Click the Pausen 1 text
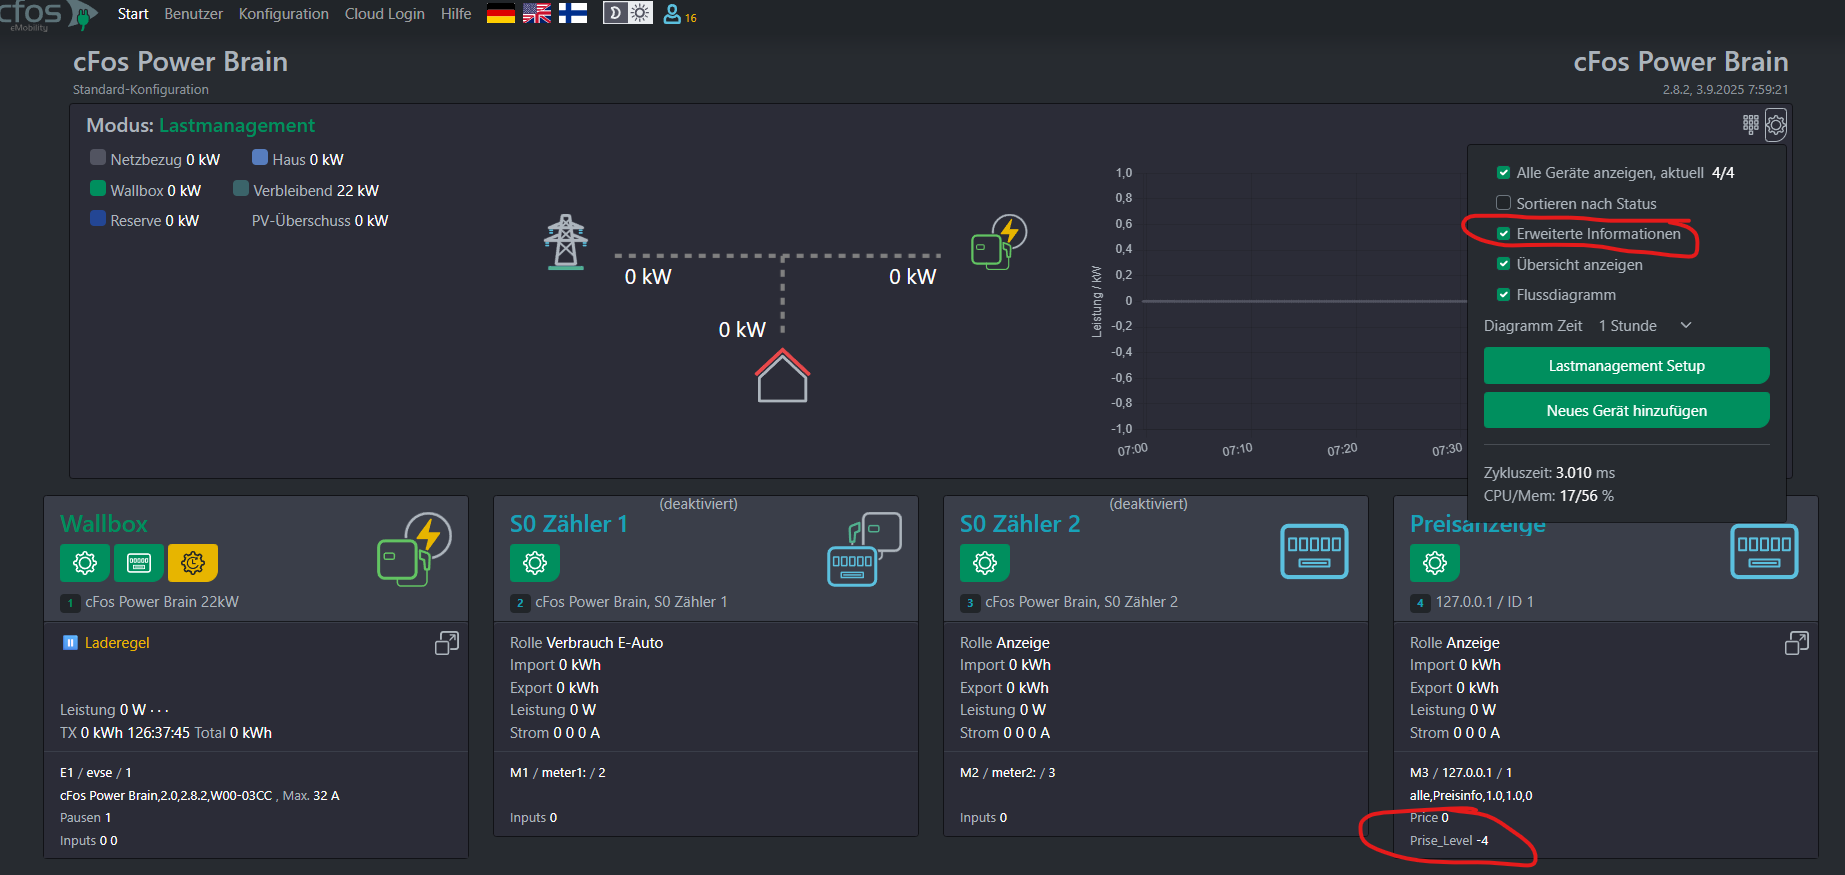1845x875 pixels. [86, 818]
